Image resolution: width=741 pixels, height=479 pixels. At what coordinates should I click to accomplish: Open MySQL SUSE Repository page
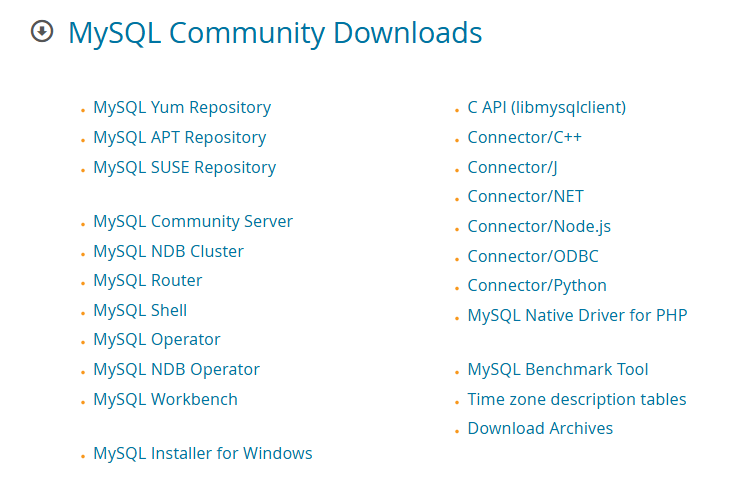(184, 167)
